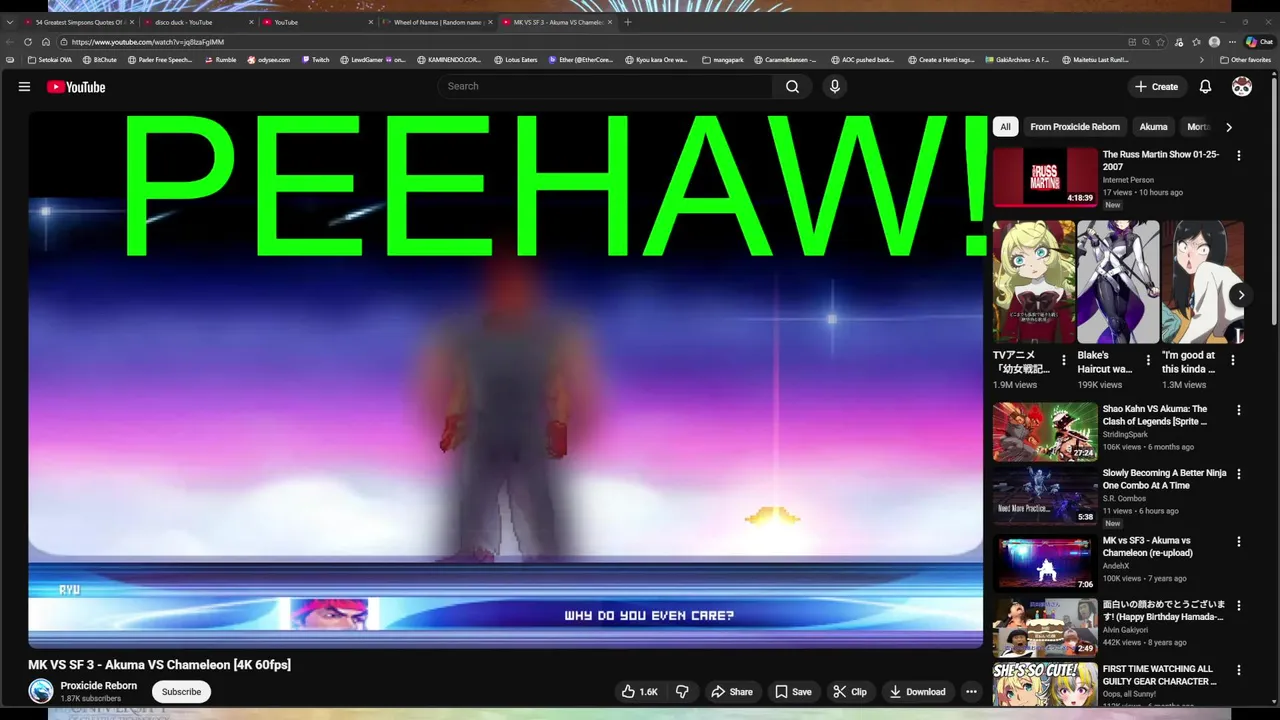Open options for The Russ Martin Show video

tap(1238, 156)
